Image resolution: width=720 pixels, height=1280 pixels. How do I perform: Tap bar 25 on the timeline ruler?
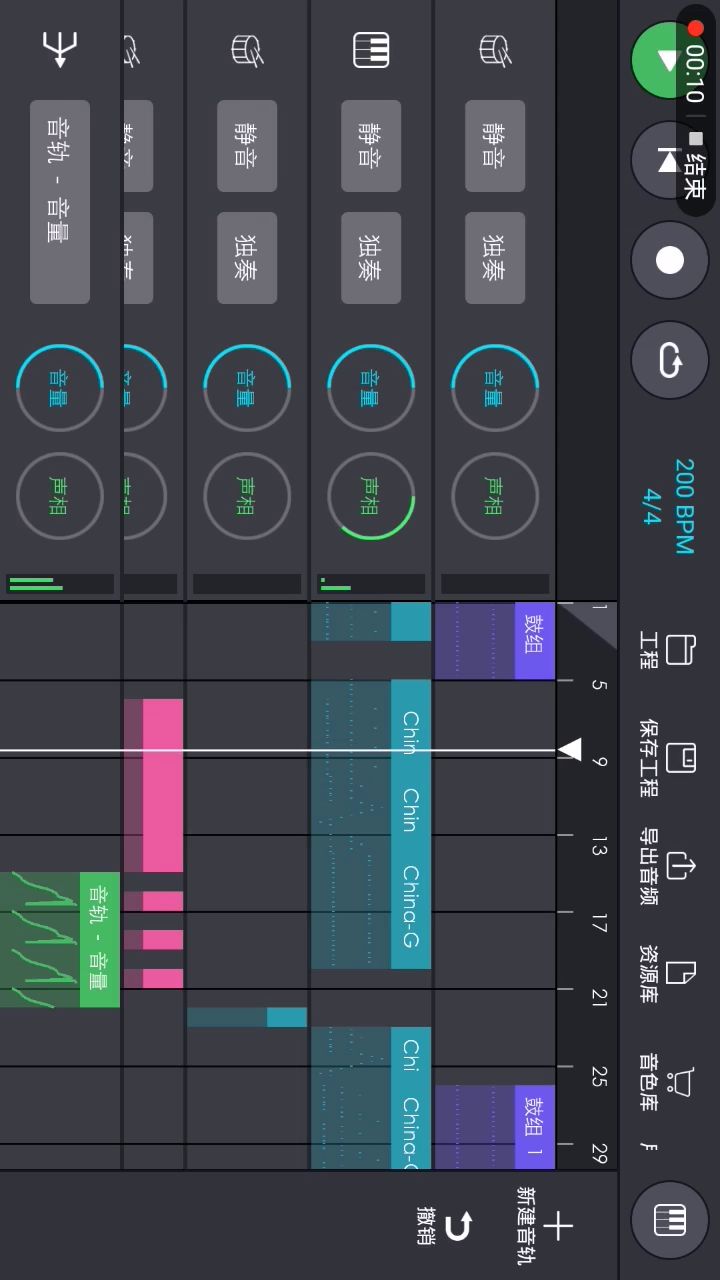pyautogui.click(x=598, y=1076)
